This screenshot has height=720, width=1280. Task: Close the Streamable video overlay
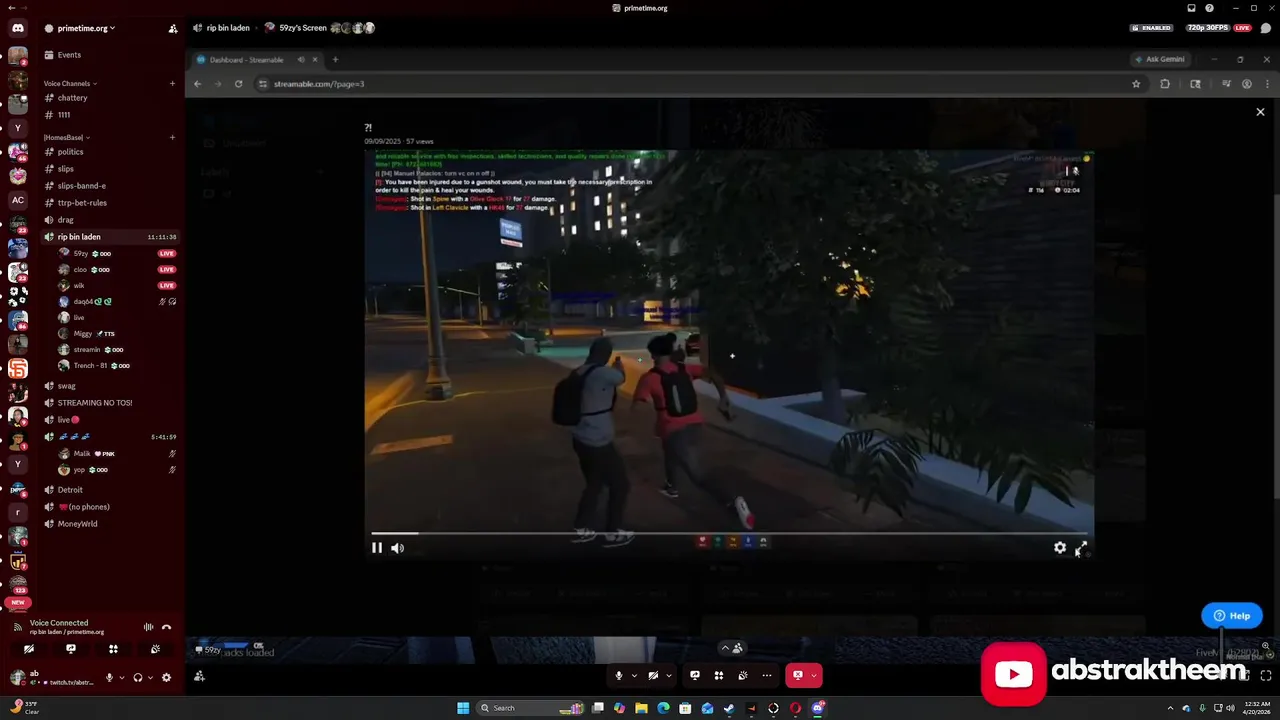(x=1260, y=112)
